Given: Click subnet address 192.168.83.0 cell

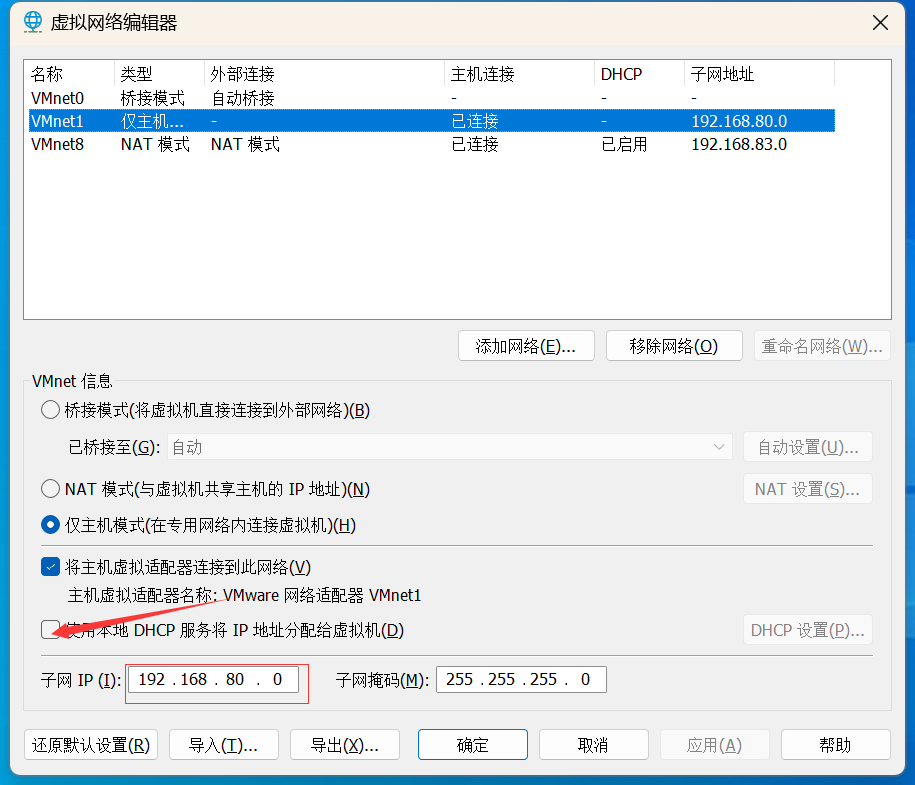Looking at the screenshot, I should coord(739,144).
